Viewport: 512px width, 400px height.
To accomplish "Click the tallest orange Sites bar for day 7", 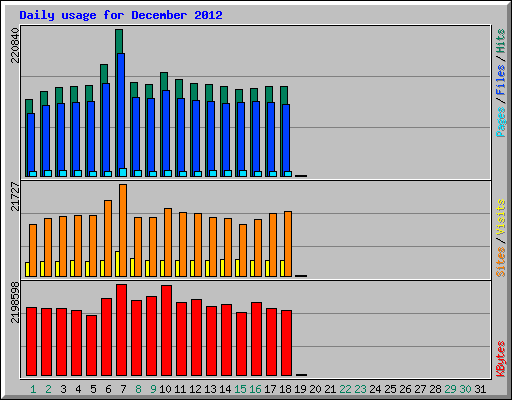I will [123, 230].
